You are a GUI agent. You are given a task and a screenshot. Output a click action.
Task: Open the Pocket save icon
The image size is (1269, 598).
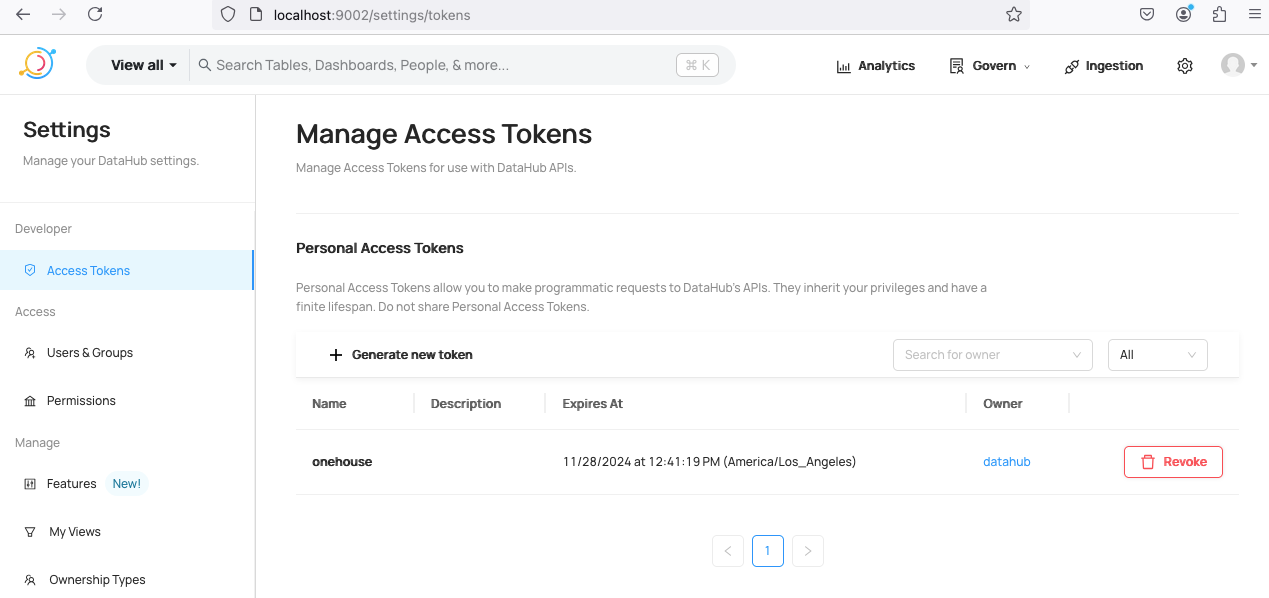click(1147, 14)
